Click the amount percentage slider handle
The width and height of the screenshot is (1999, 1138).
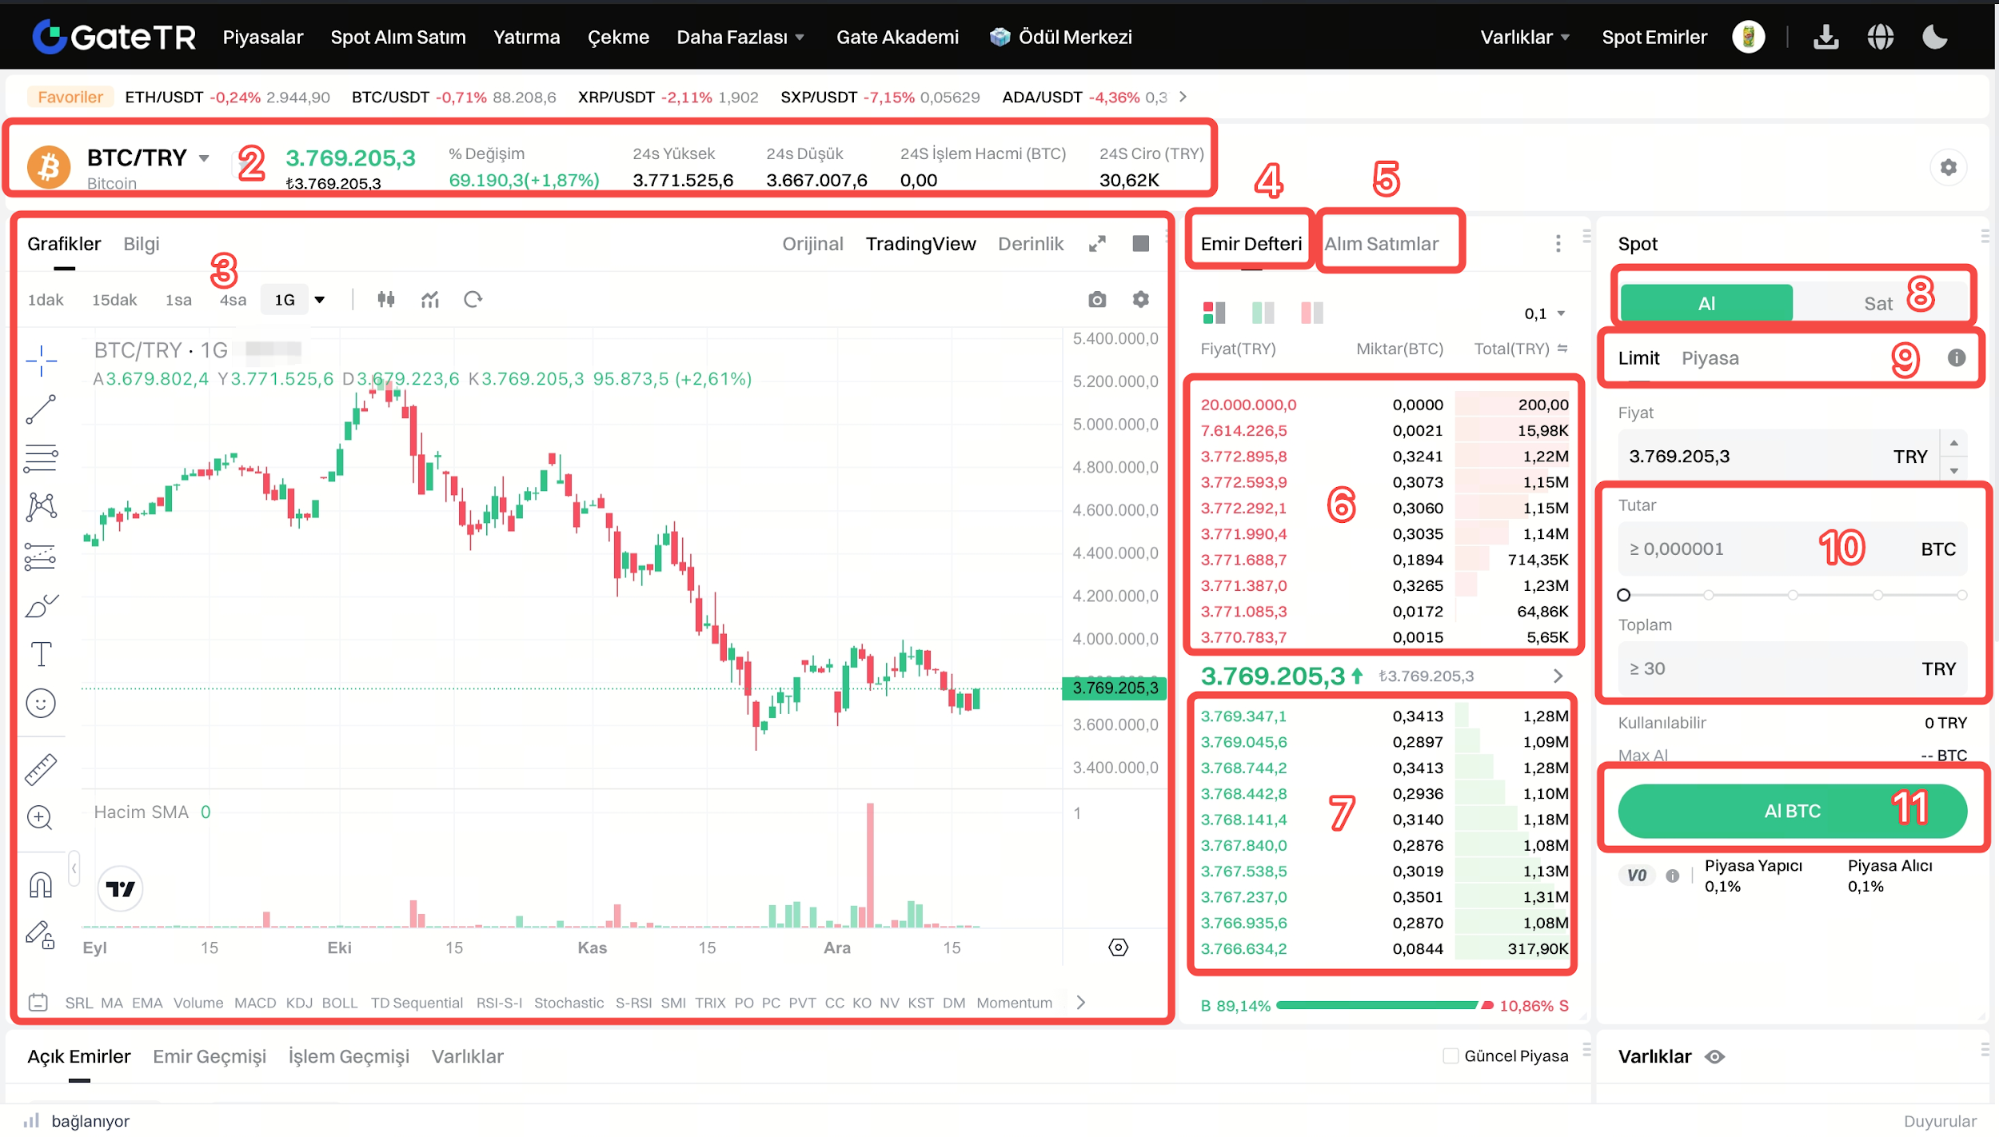[1624, 595]
